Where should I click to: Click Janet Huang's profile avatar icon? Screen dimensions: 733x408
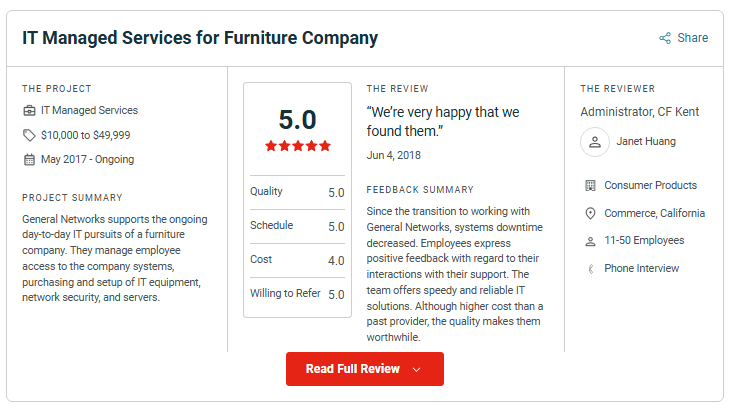tap(595, 142)
